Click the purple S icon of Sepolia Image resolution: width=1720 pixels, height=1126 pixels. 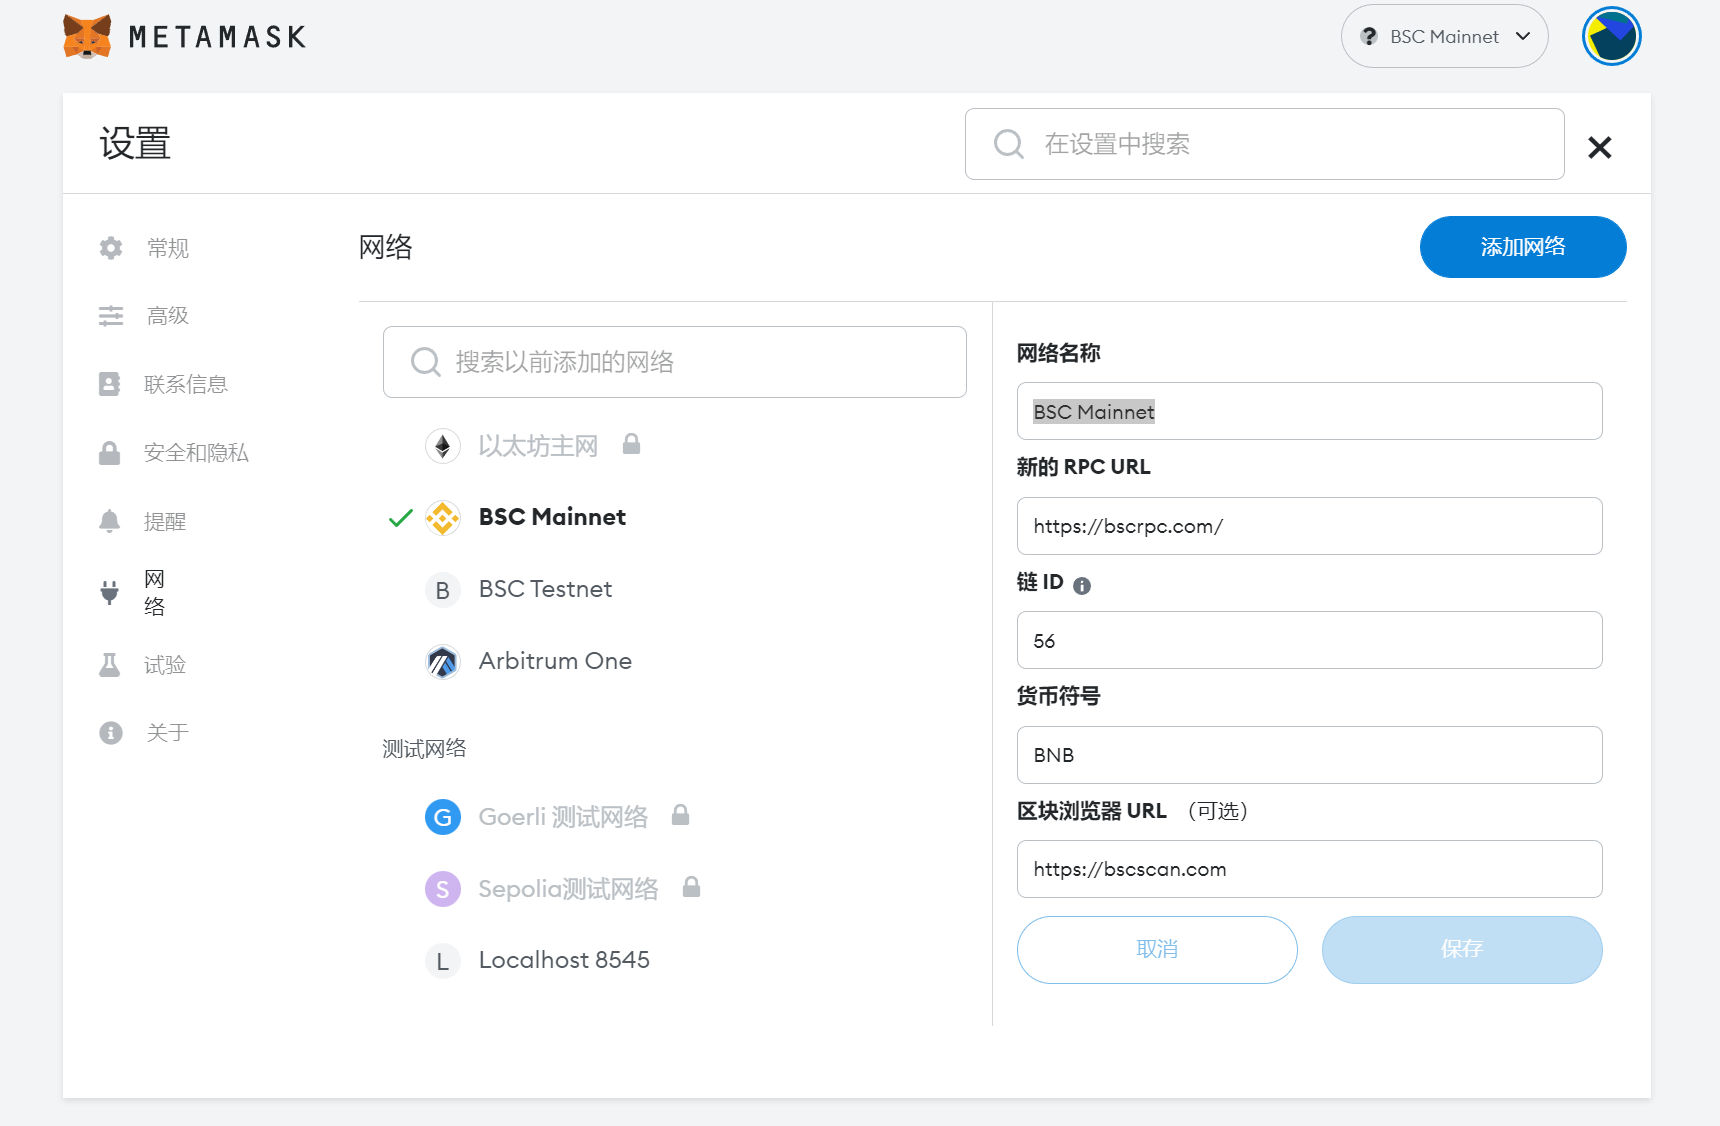443,889
